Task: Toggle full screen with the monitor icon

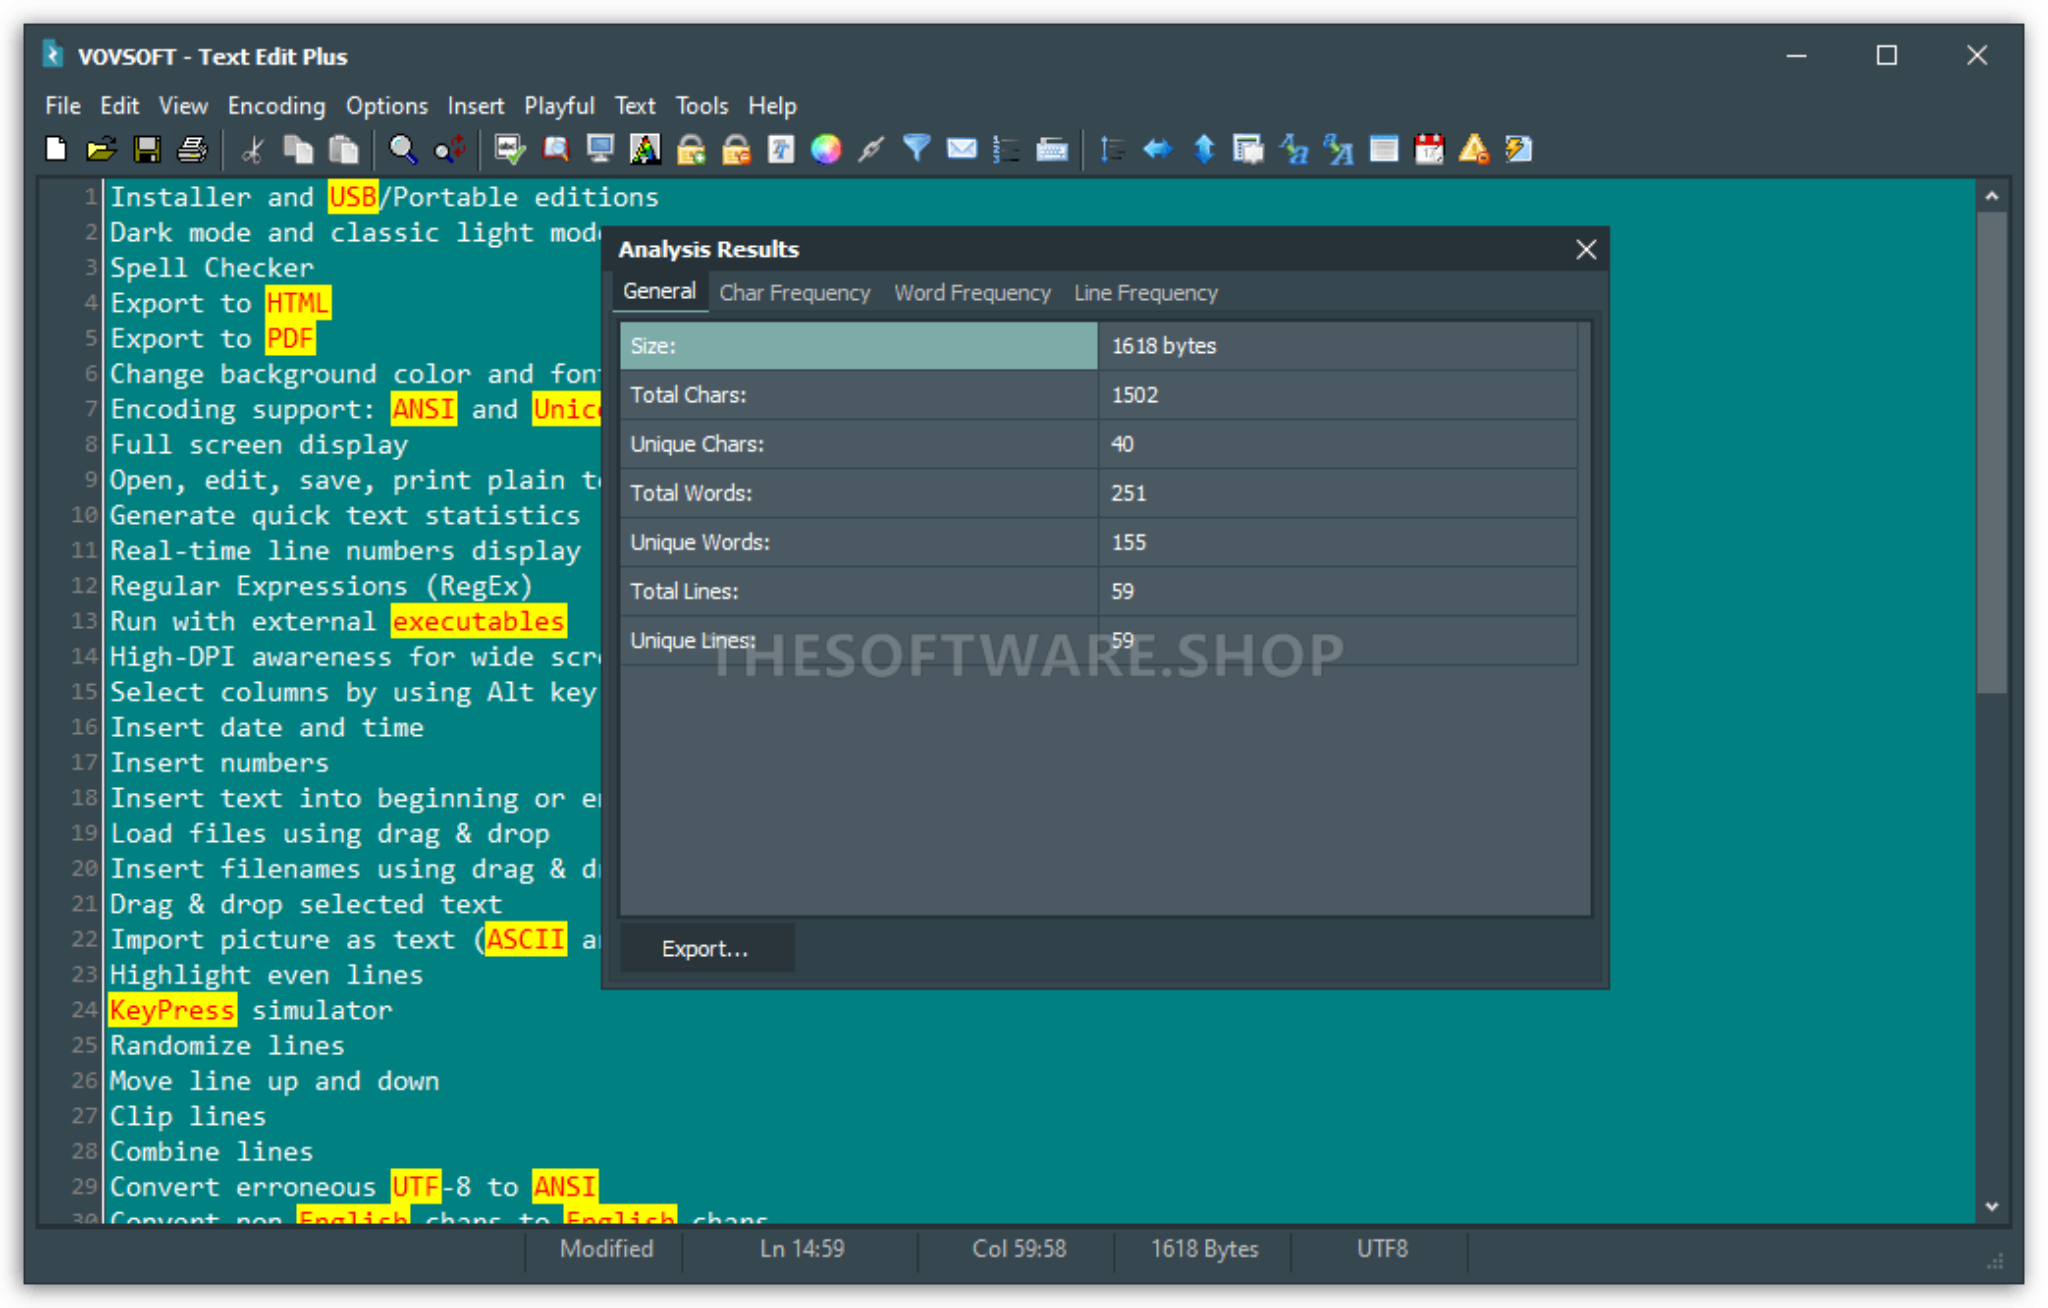Action: (x=600, y=149)
